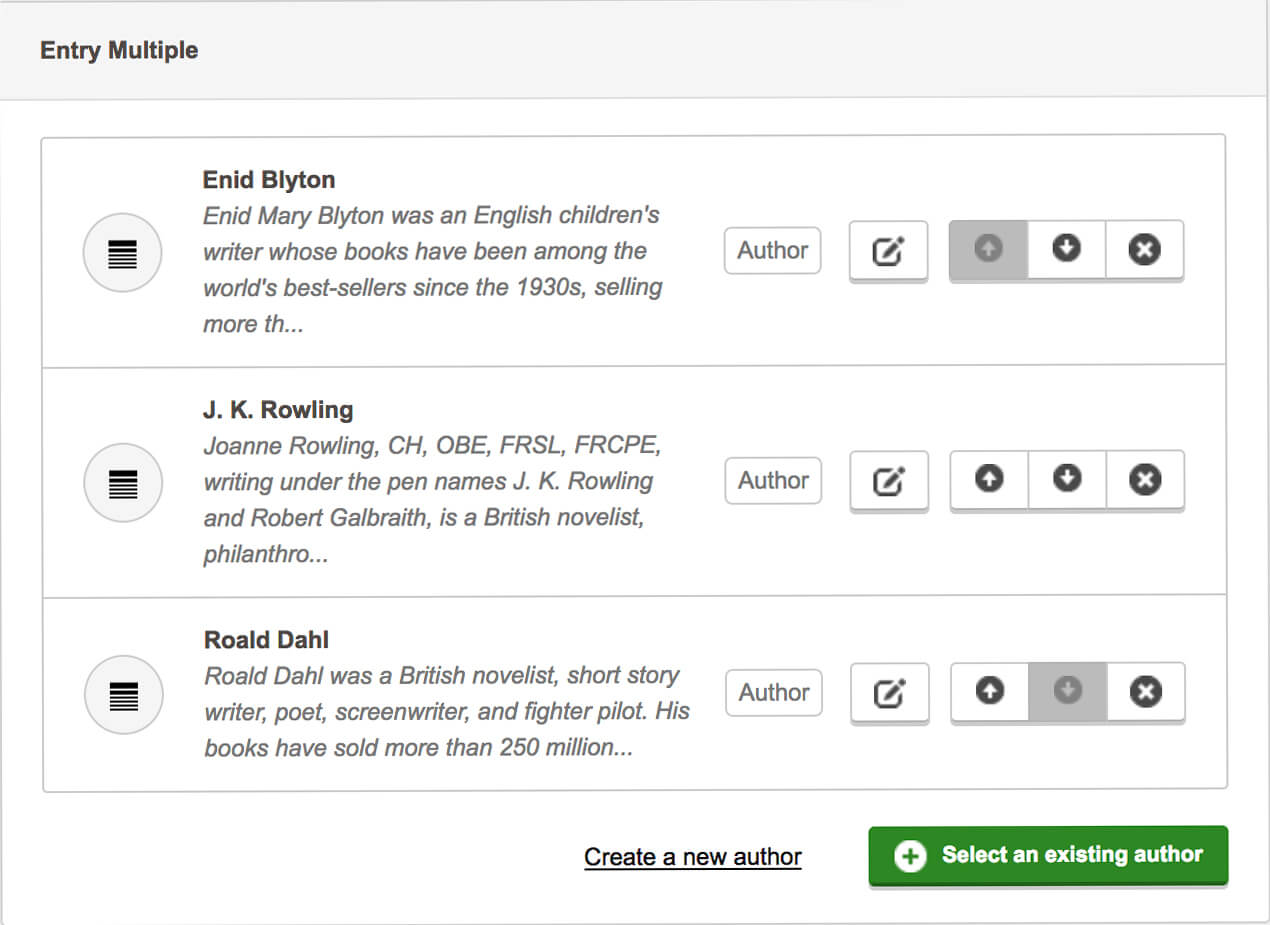Remove J. K. Rowling entry
Viewport: 1270px width, 925px height.
coord(1145,480)
